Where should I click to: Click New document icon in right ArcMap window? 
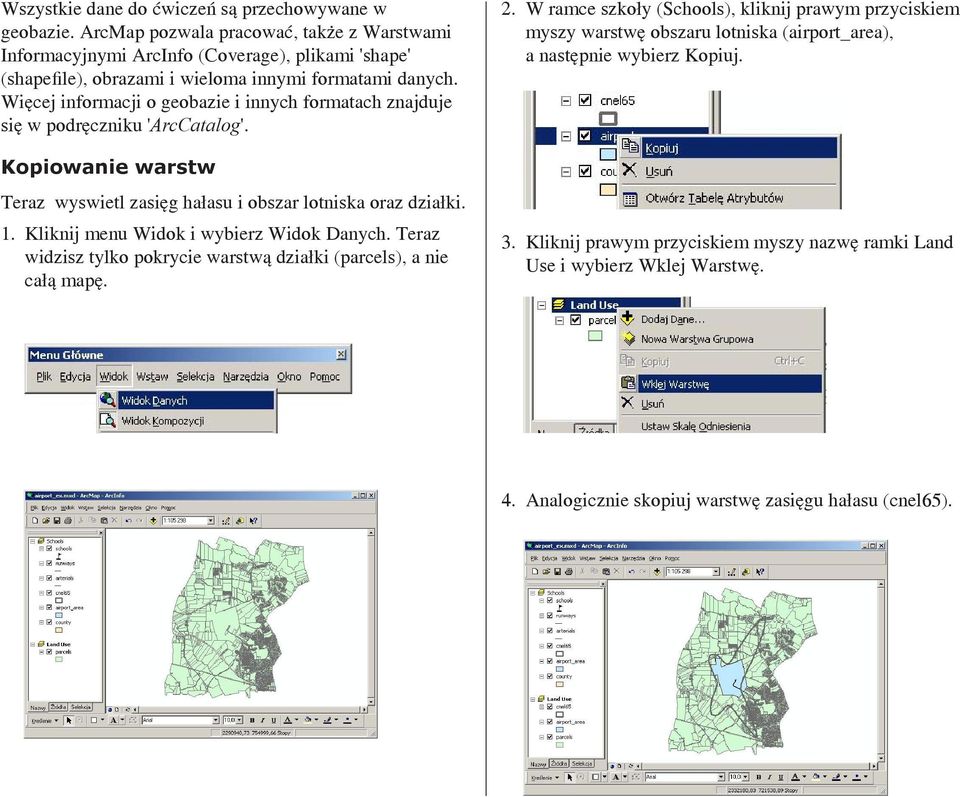click(536, 572)
